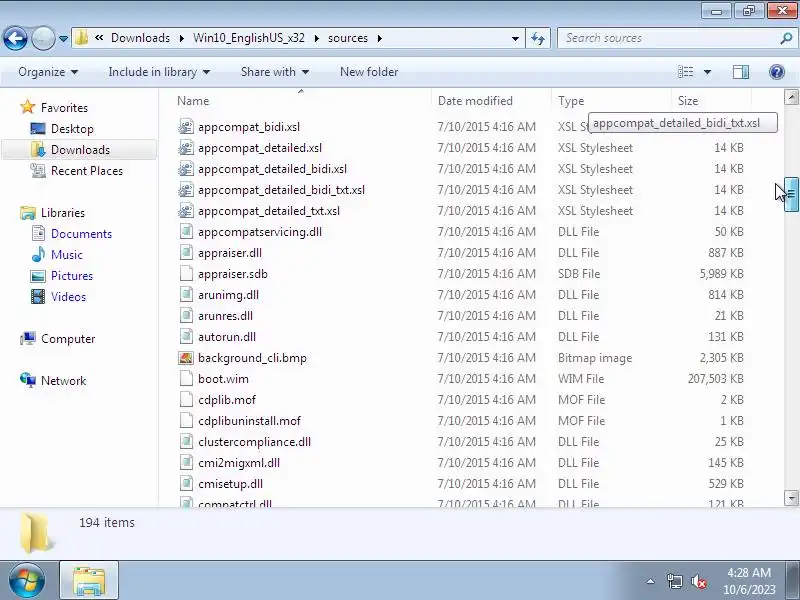This screenshot has width=800, height=600.
Task: Click Windows Explorer taskbar button
Action: [x=89, y=580]
